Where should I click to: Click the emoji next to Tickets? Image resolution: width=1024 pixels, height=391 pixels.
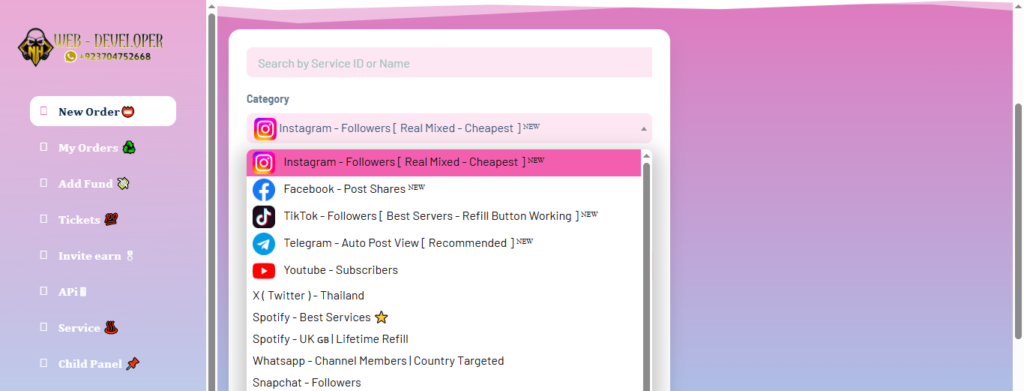(x=111, y=220)
